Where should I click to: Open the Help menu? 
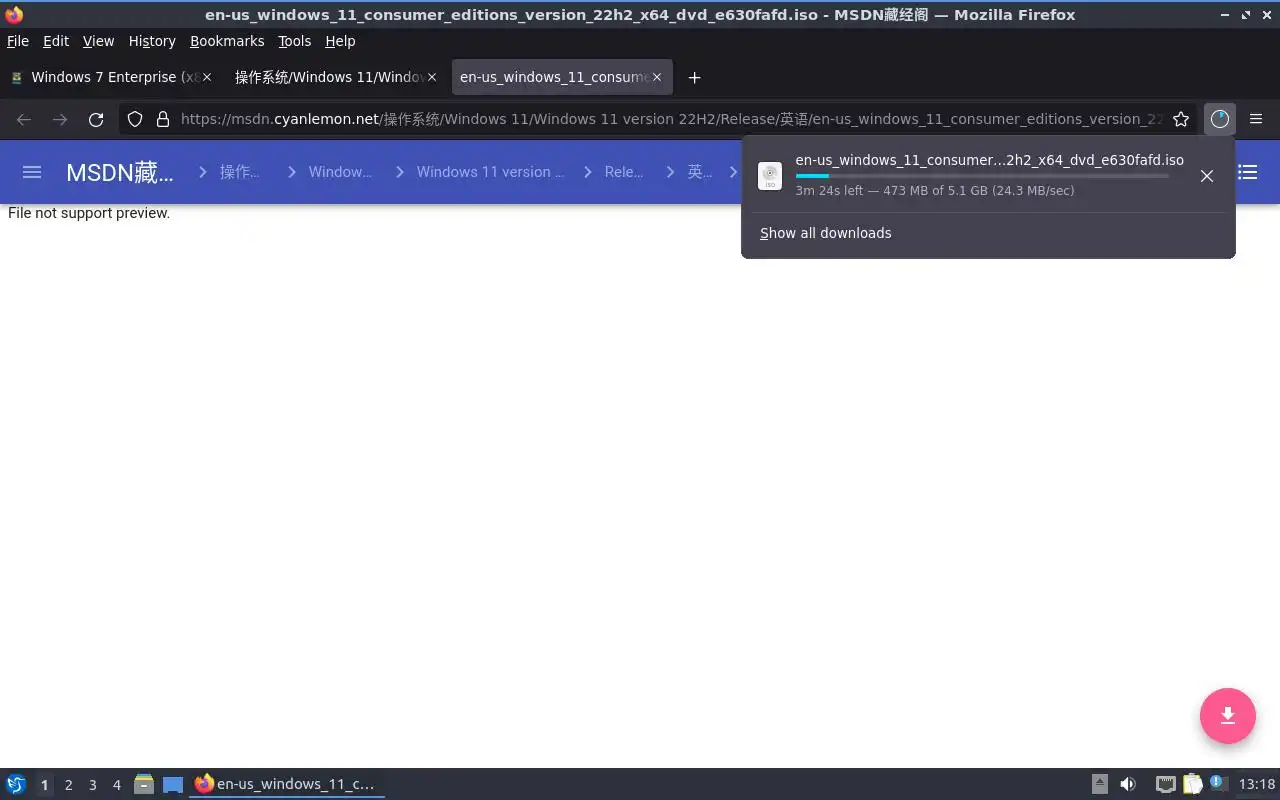click(340, 41)
